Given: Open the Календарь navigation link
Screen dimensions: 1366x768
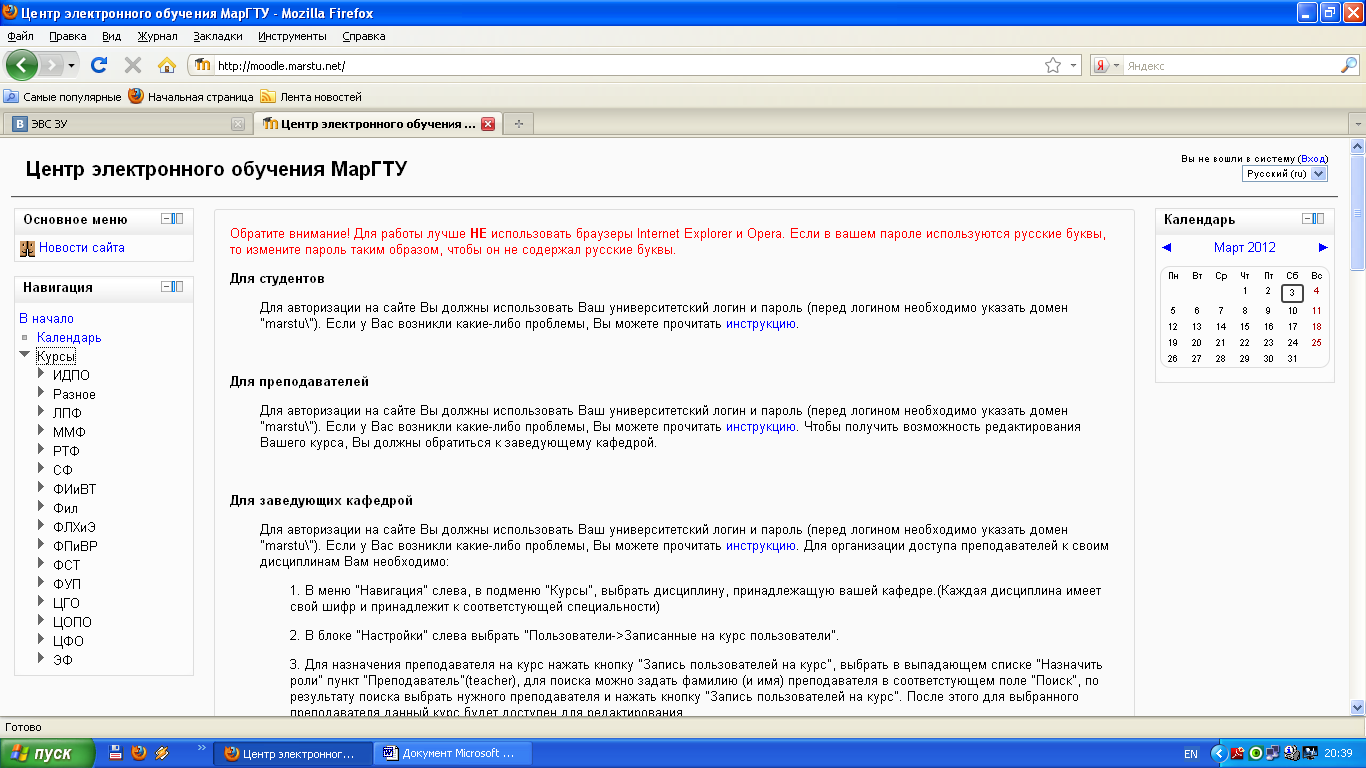Looking at the screenshot, I should coord(69,337).
